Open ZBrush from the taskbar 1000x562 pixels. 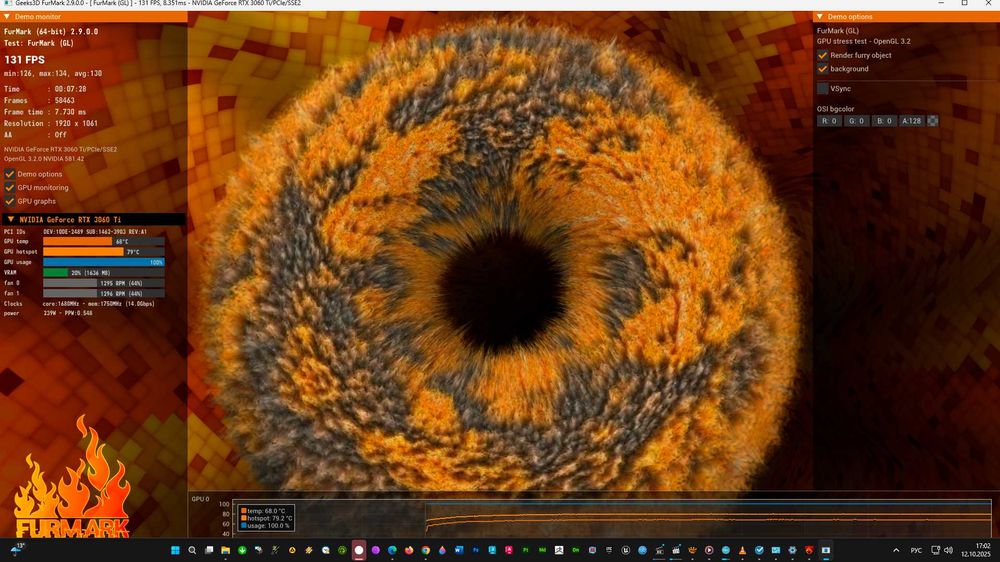pyautogui.click(x=559, y=550)
